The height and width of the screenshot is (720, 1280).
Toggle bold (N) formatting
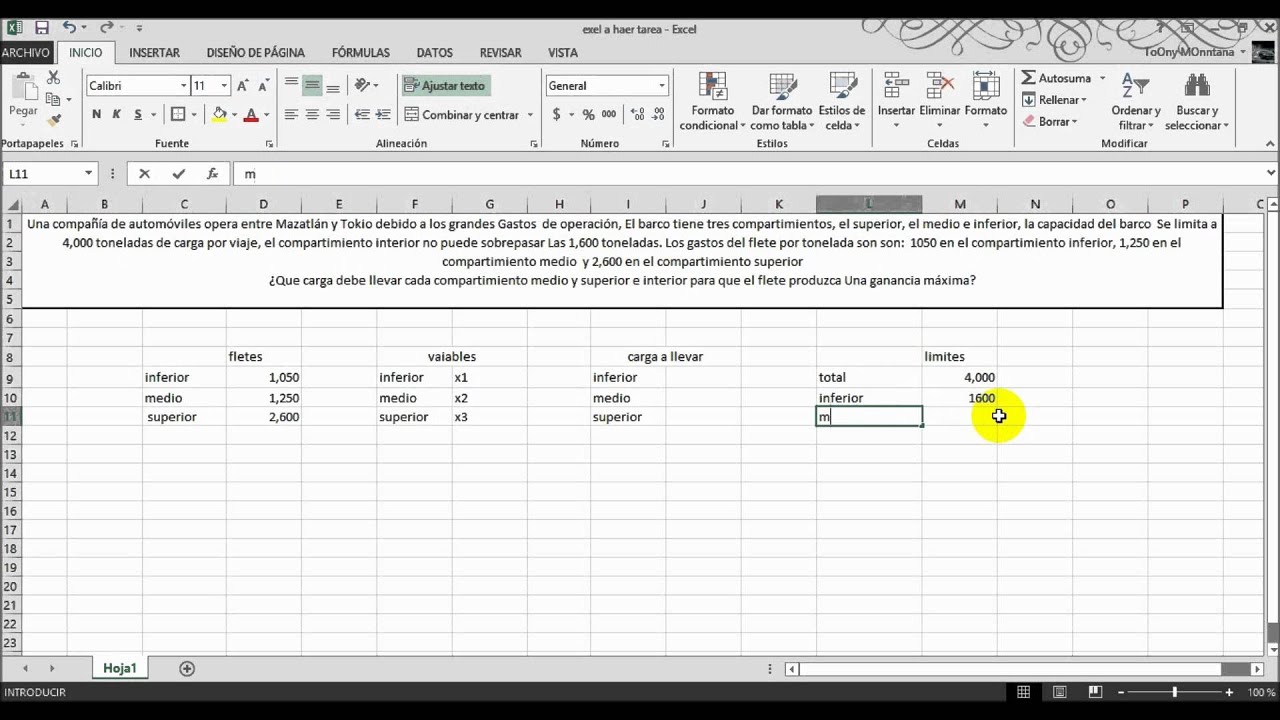[x=96, y=115]
